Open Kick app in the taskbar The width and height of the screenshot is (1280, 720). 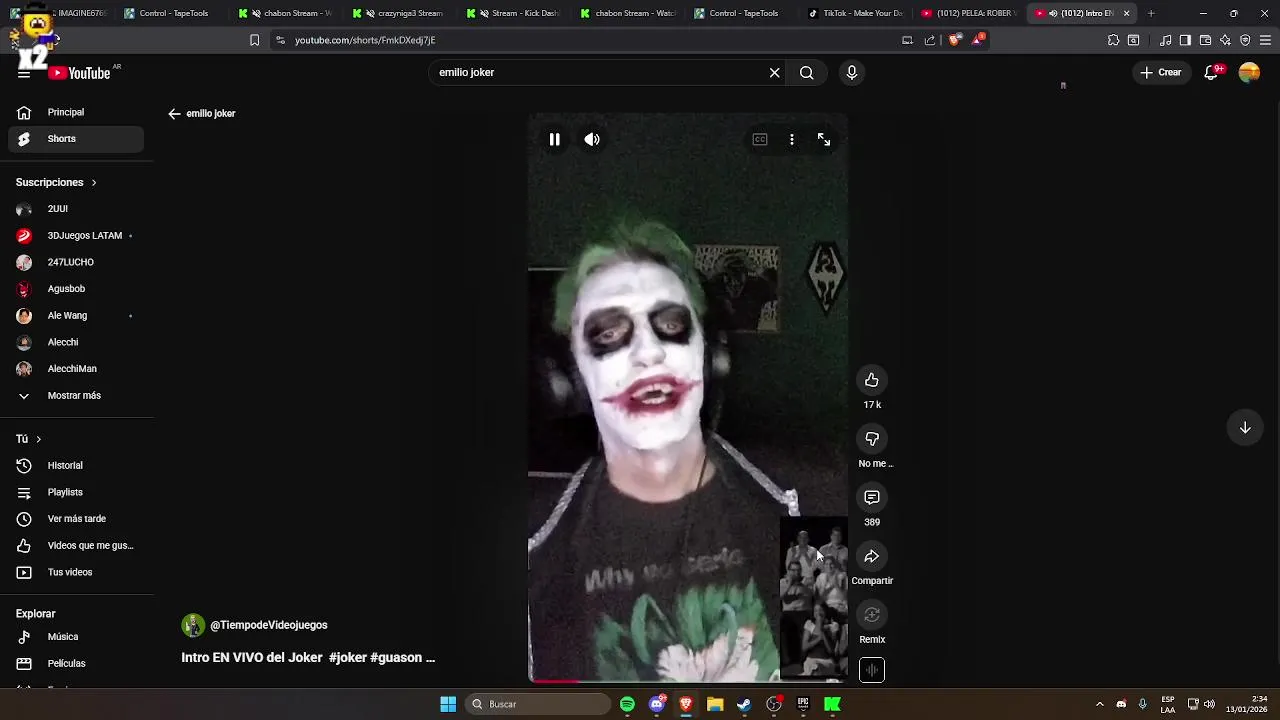coord(832,704)
